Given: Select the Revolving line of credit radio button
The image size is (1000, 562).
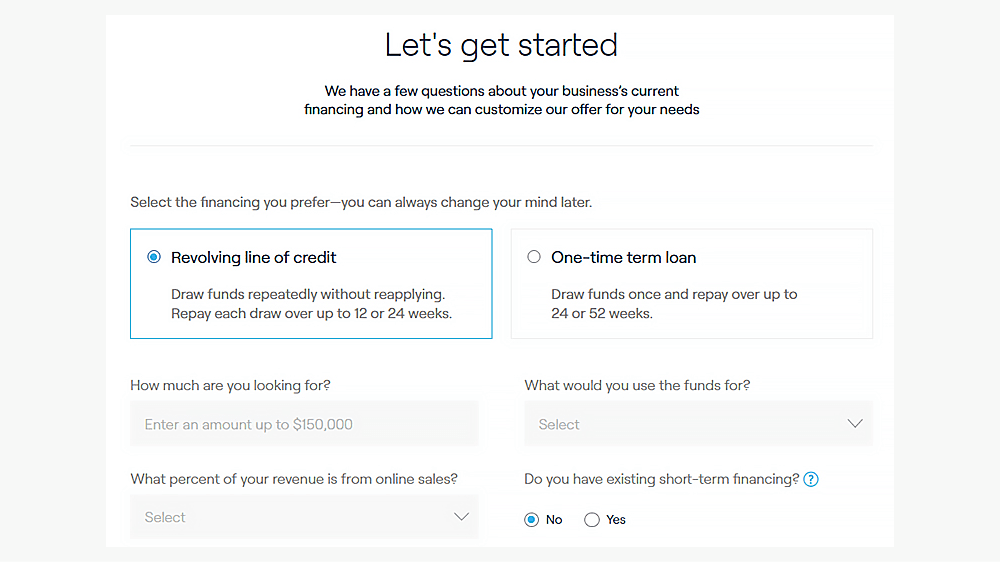Looking at the screenshot, I should 154,257.
